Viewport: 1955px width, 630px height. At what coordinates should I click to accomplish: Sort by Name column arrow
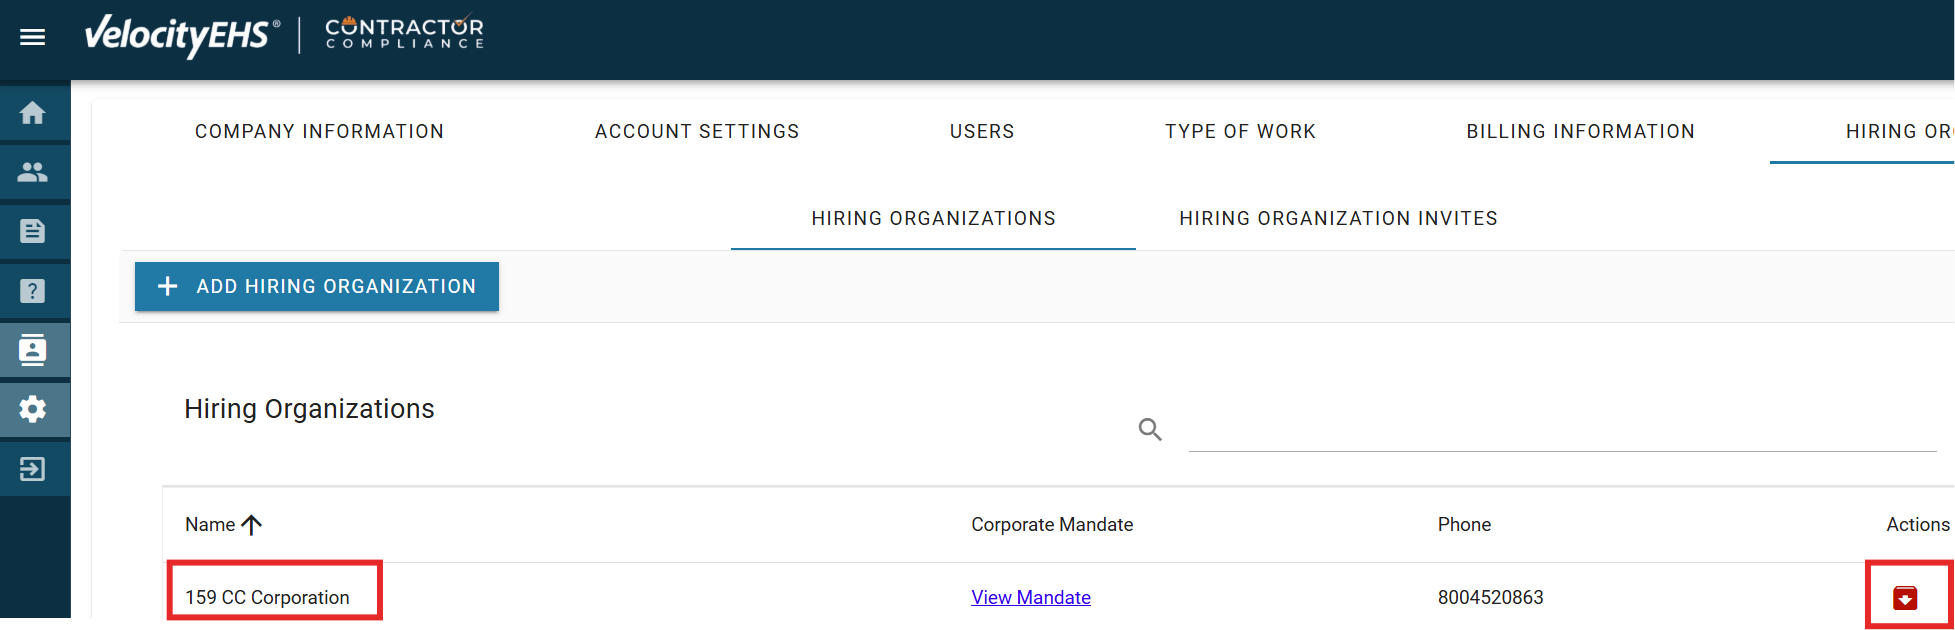(x=252, y=525)
